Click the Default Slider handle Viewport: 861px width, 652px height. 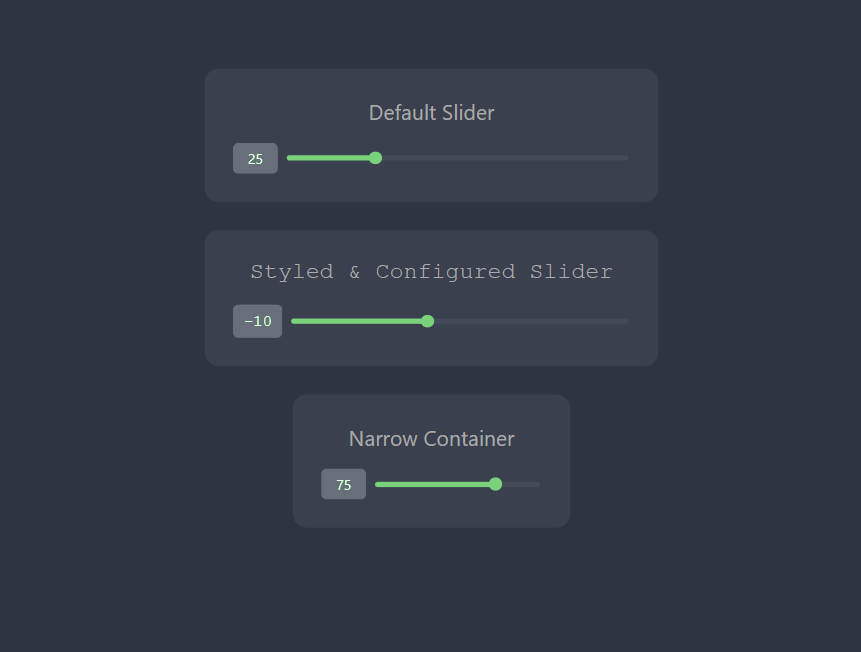tap(375, 158)
